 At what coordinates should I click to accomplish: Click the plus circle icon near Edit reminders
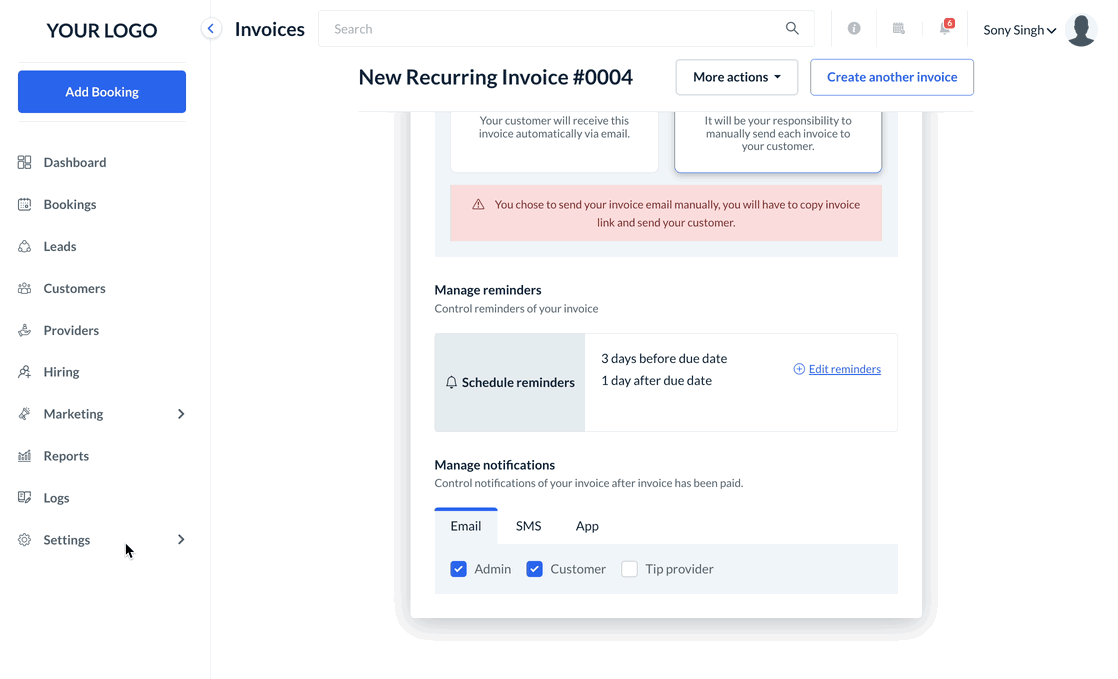click(799, 369)
